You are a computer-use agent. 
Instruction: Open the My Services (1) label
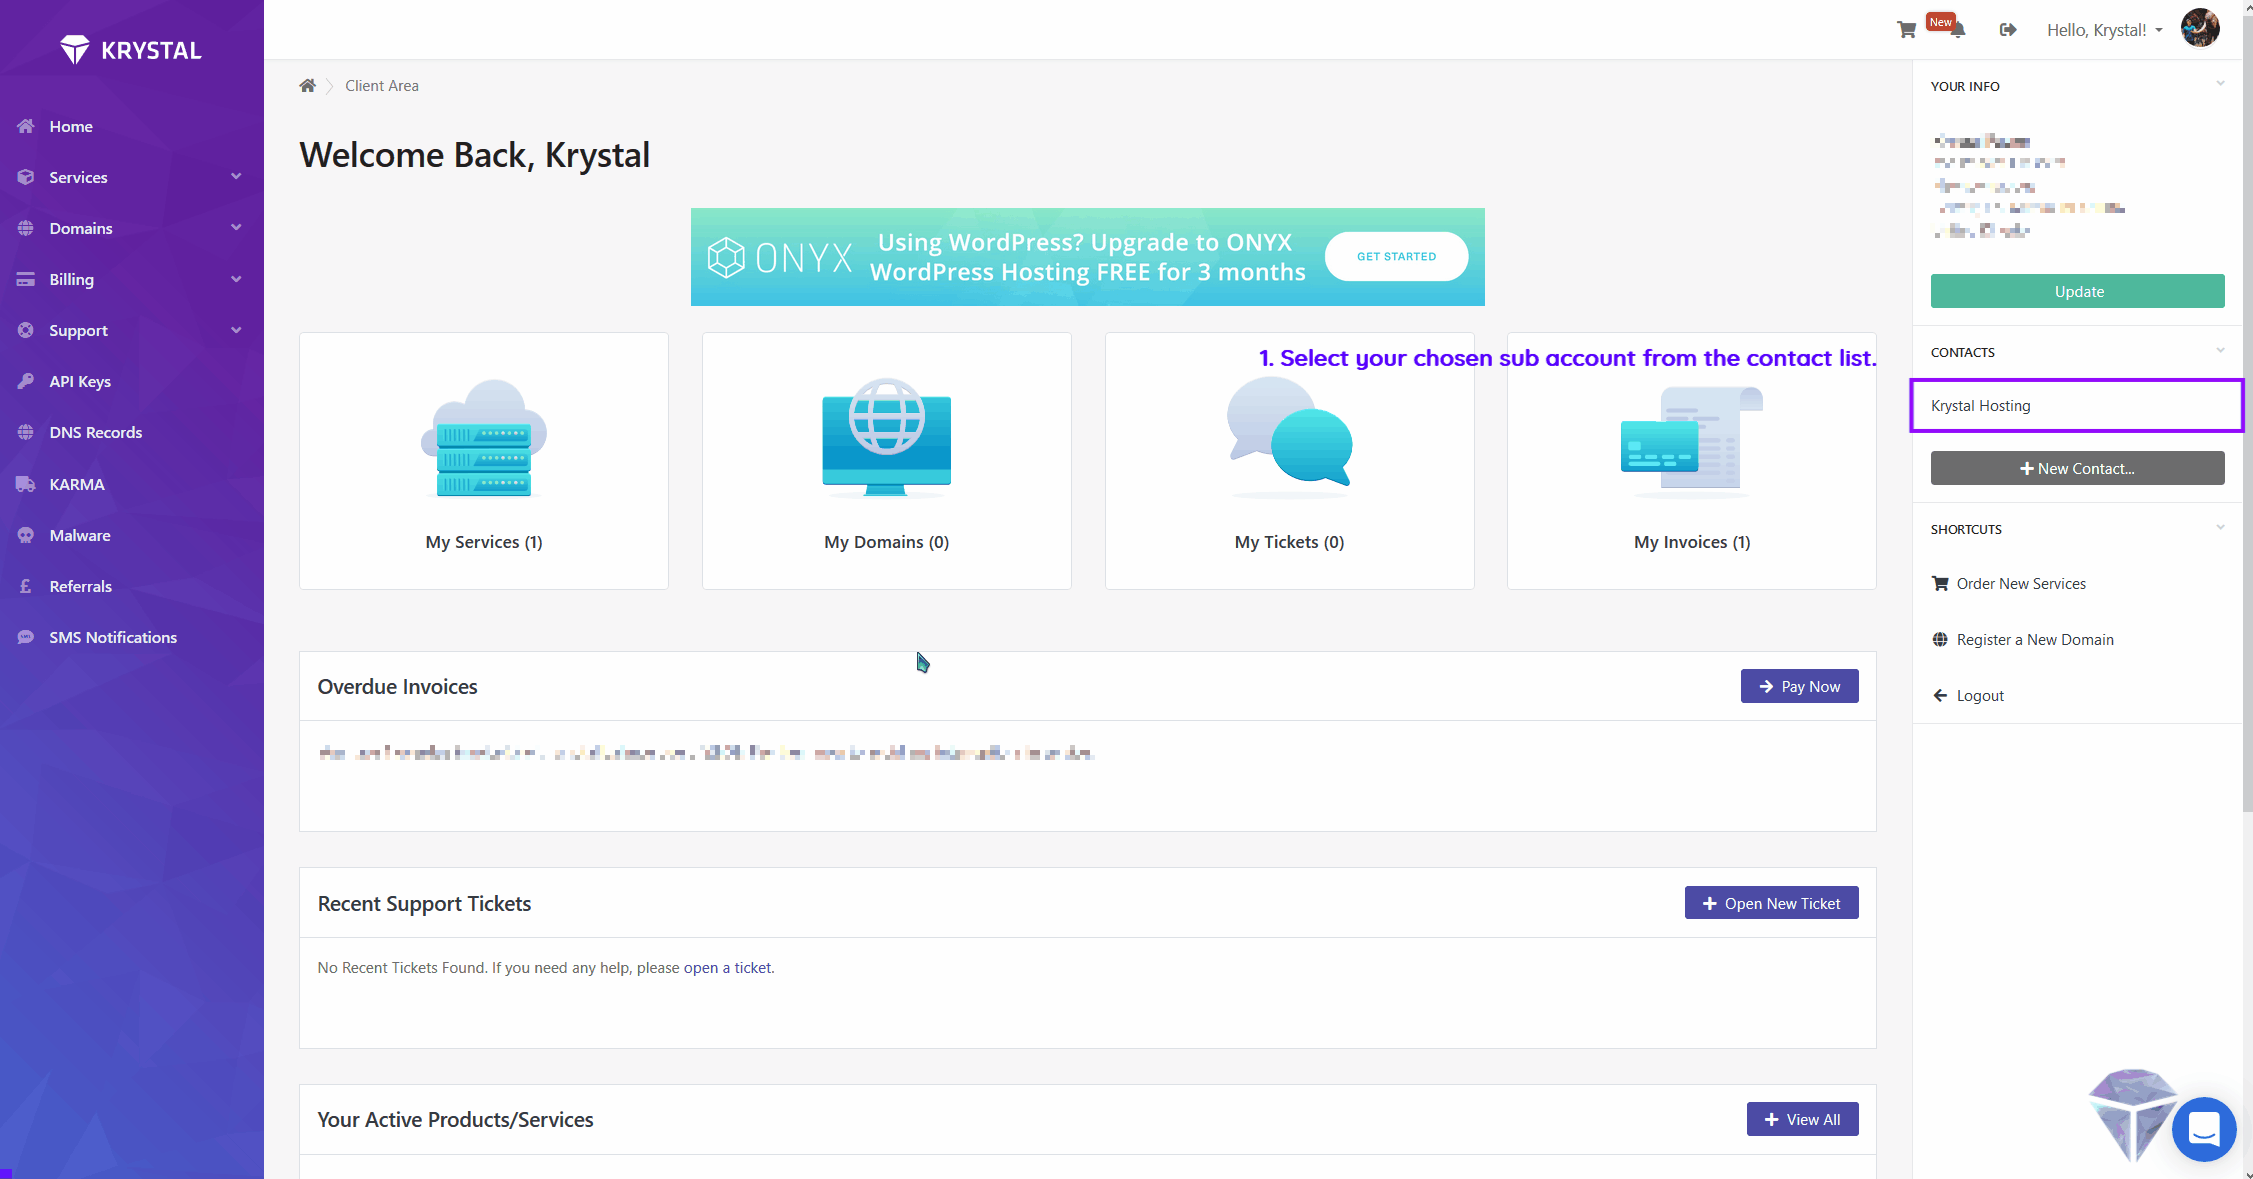(x=484, y=542)
